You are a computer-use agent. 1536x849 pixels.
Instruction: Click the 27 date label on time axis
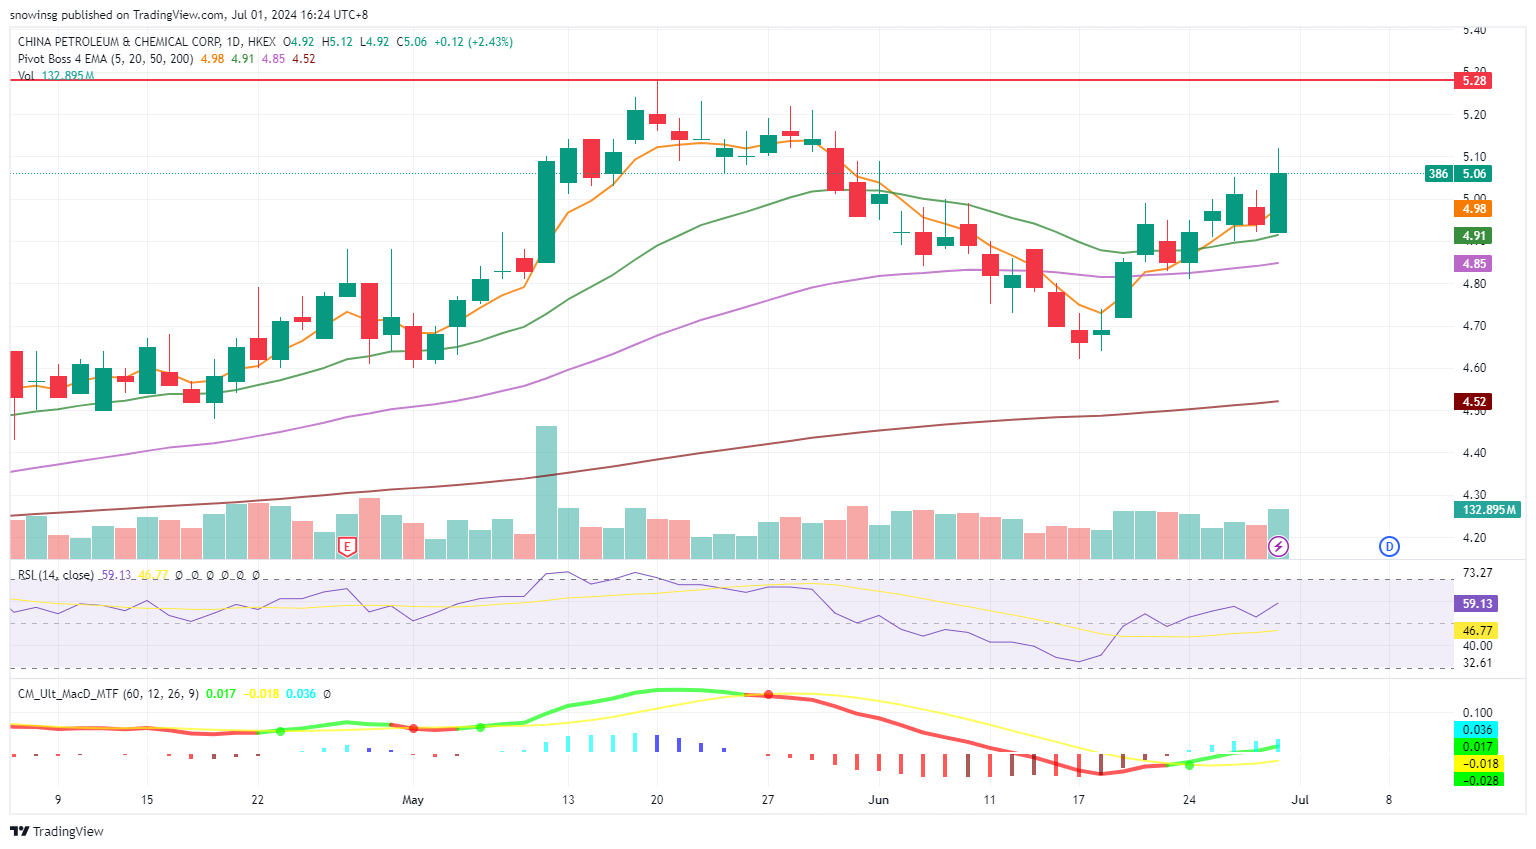pyautogui.click(x=768, y=799)
